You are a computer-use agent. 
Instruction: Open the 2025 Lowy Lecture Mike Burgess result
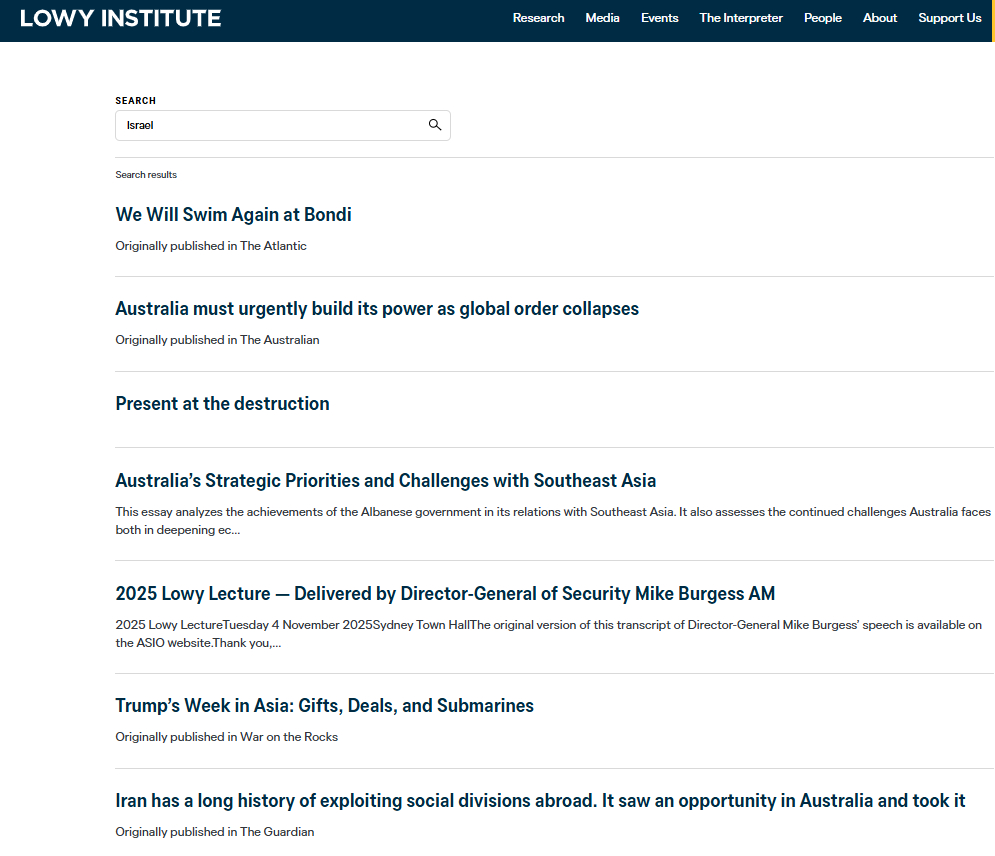coord(445,594)
